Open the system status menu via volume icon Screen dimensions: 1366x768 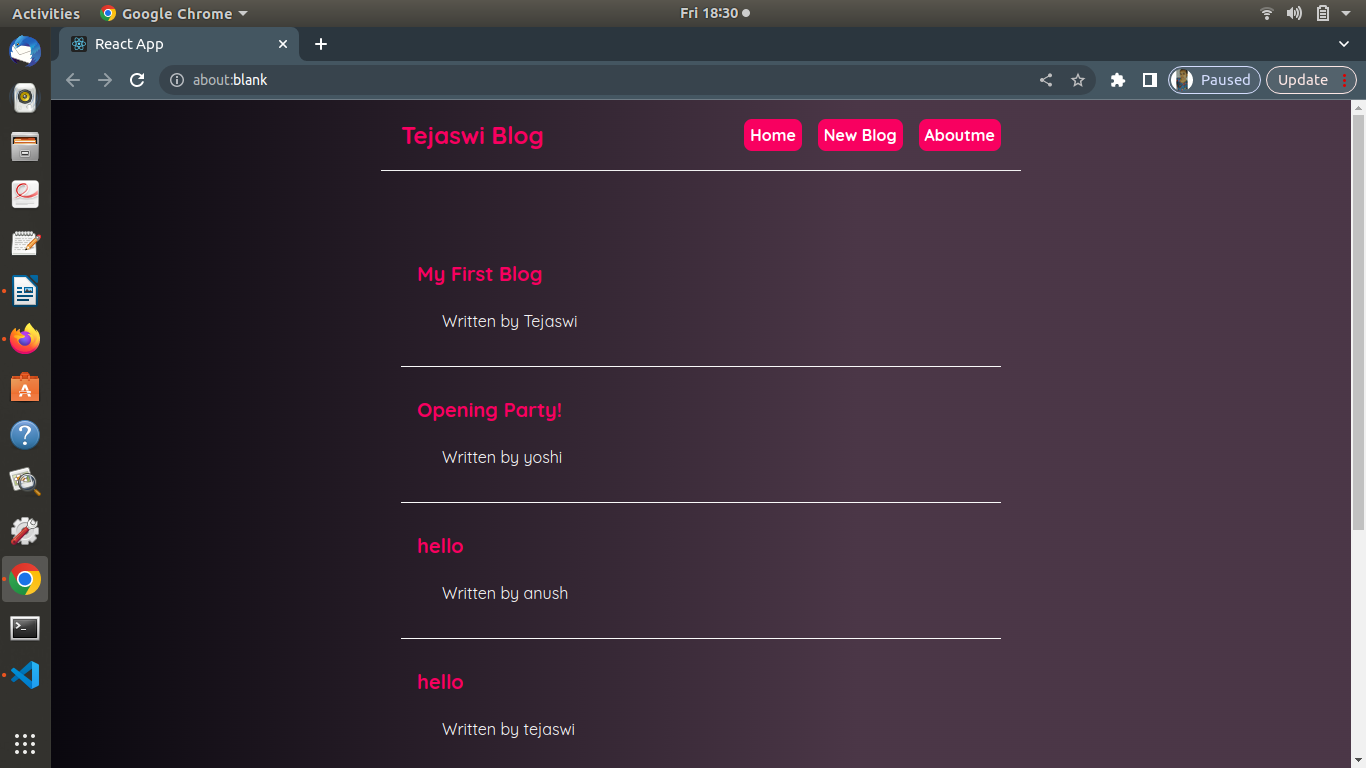1294,13
